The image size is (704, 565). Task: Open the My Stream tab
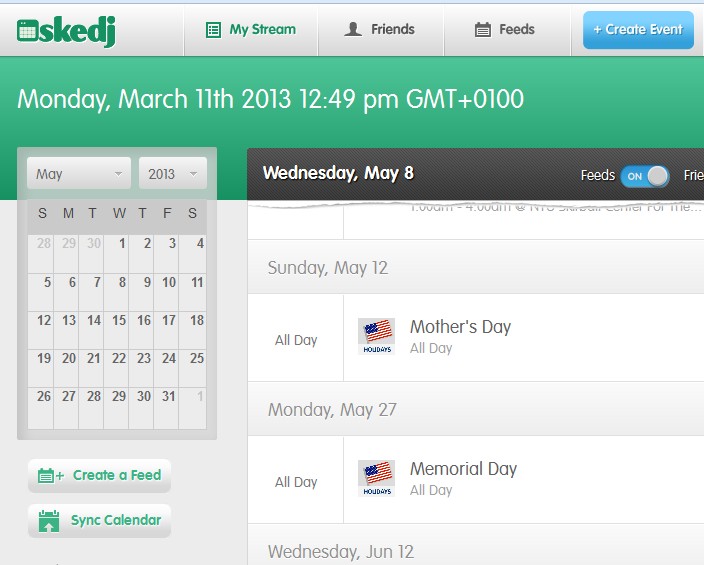tap(251, 30)
